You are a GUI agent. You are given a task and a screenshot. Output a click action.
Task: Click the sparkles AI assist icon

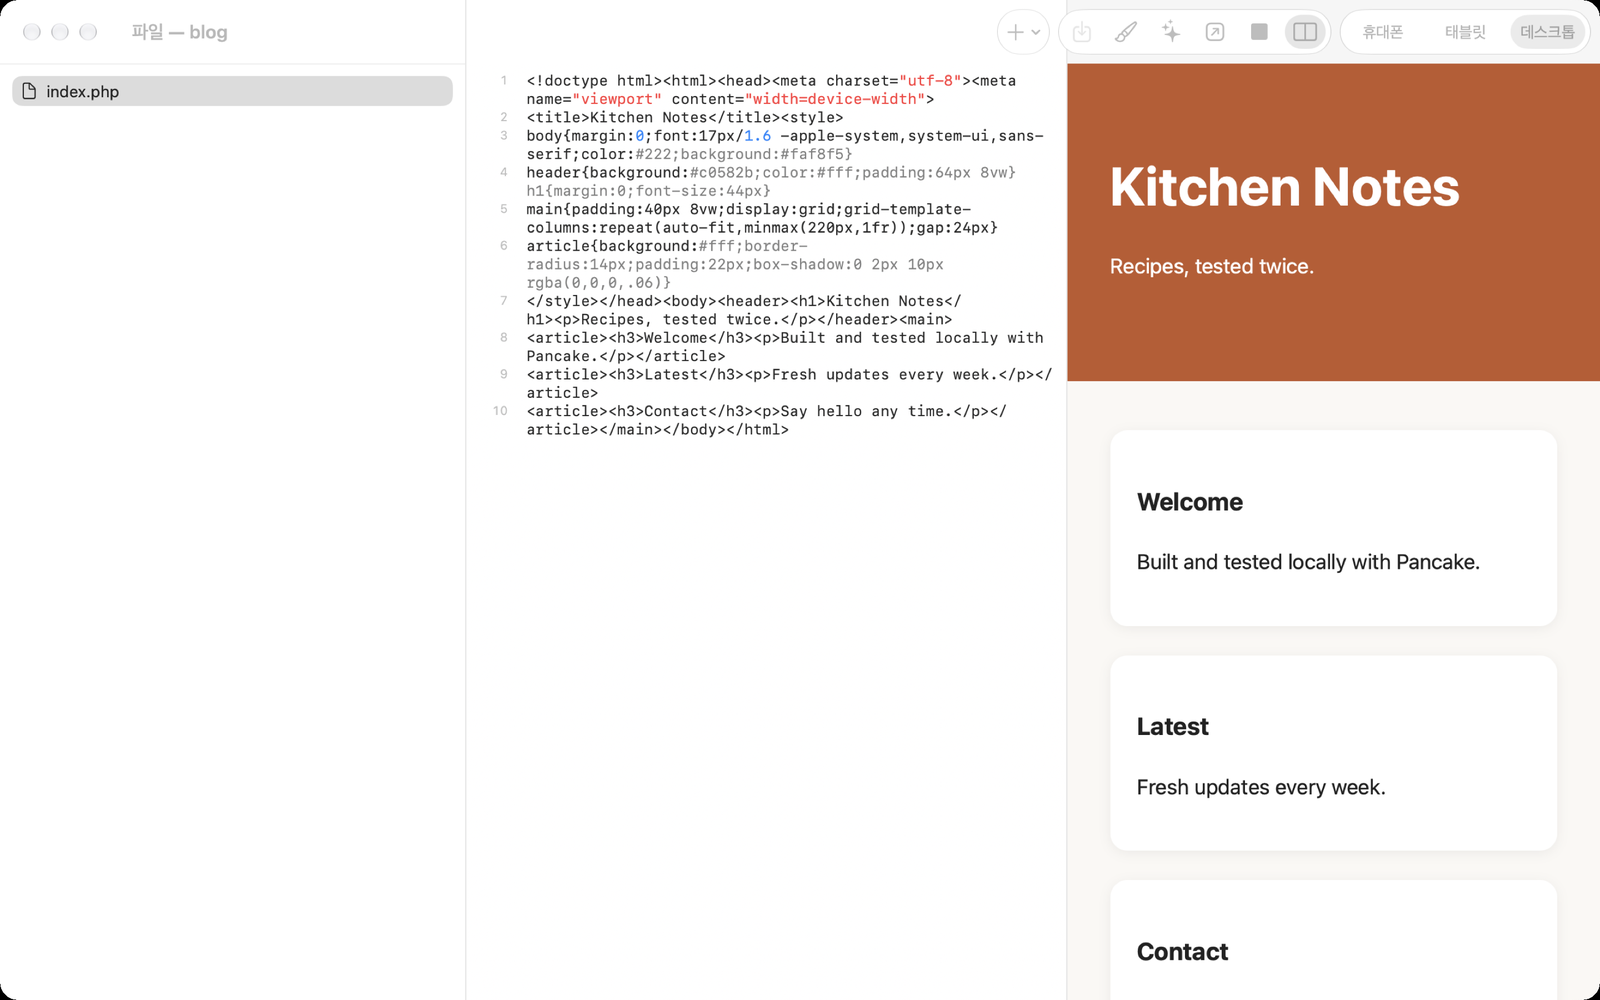tap(1171, 32)
